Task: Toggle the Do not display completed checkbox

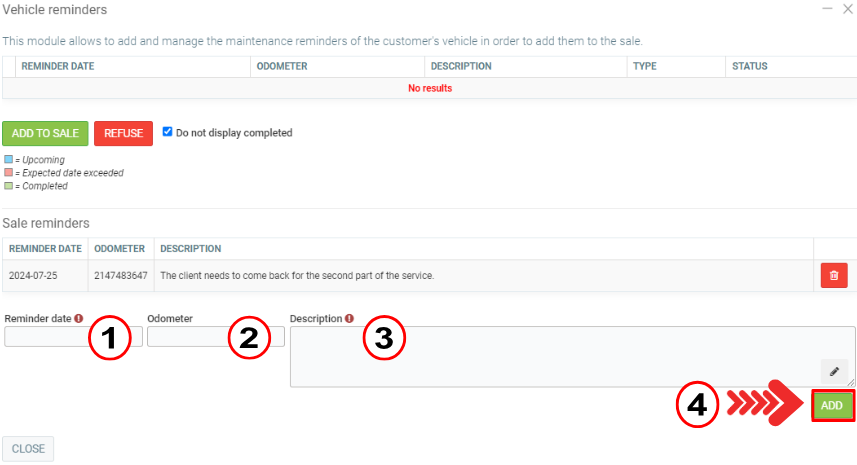Action: (x=168, y=132)
